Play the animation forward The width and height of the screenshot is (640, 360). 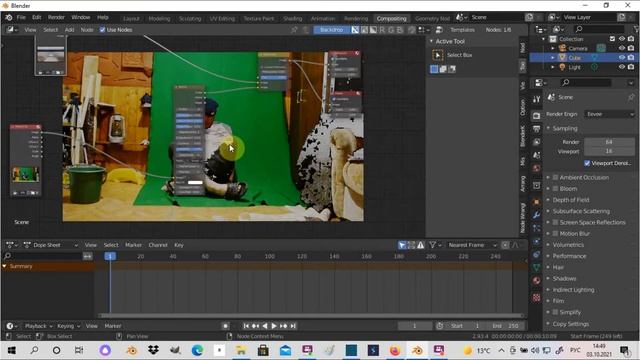274,326
